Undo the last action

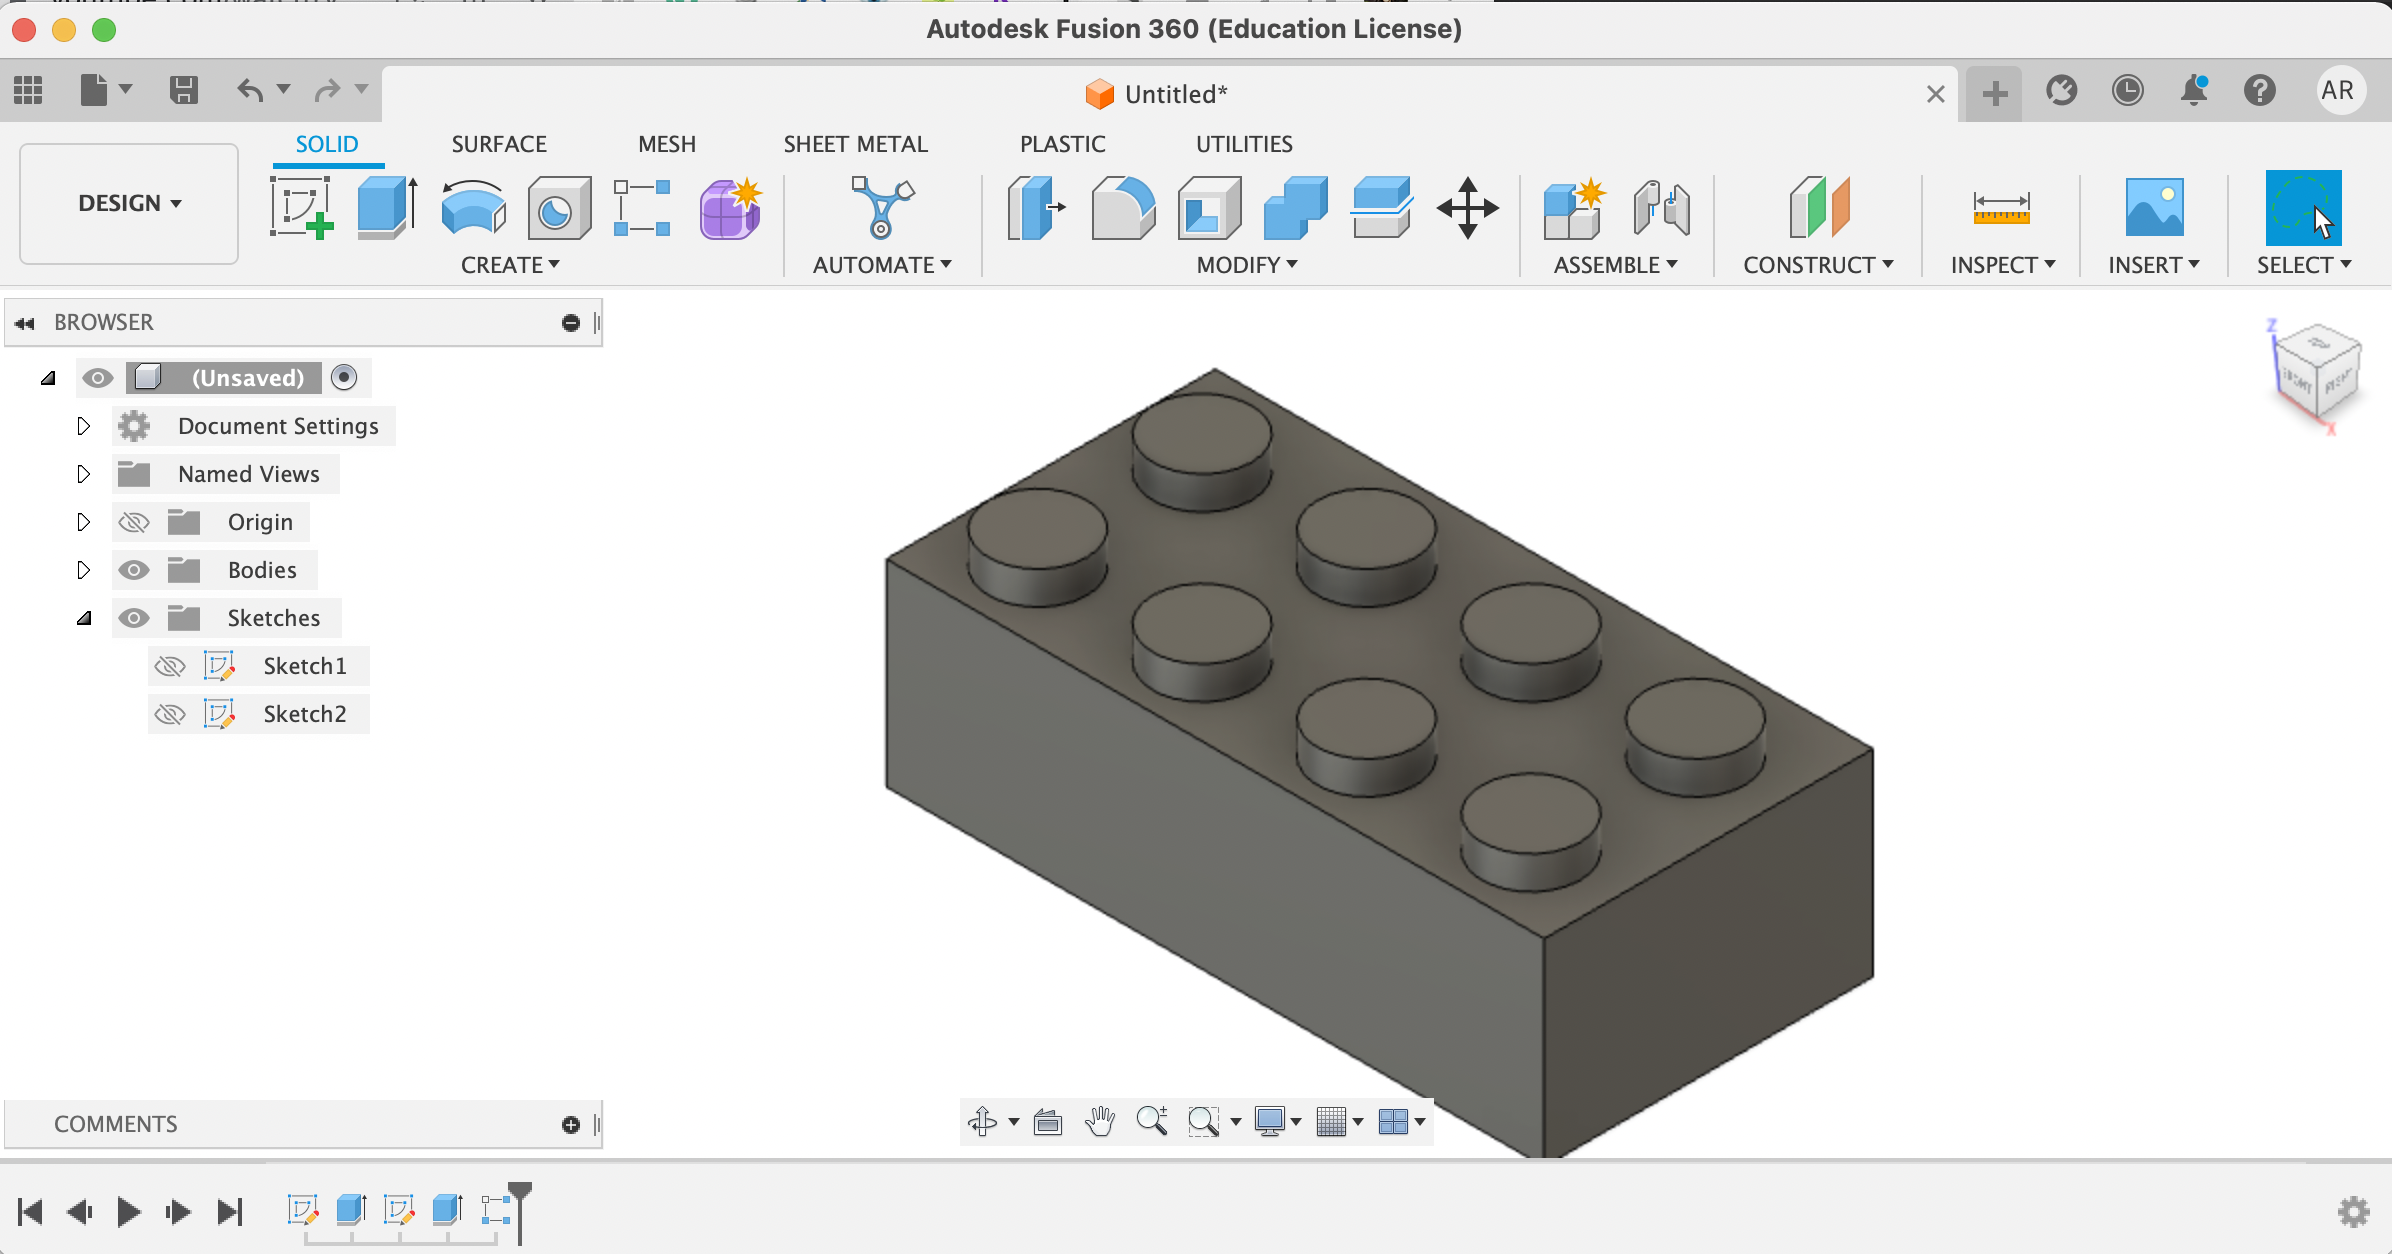coord(250,90)
